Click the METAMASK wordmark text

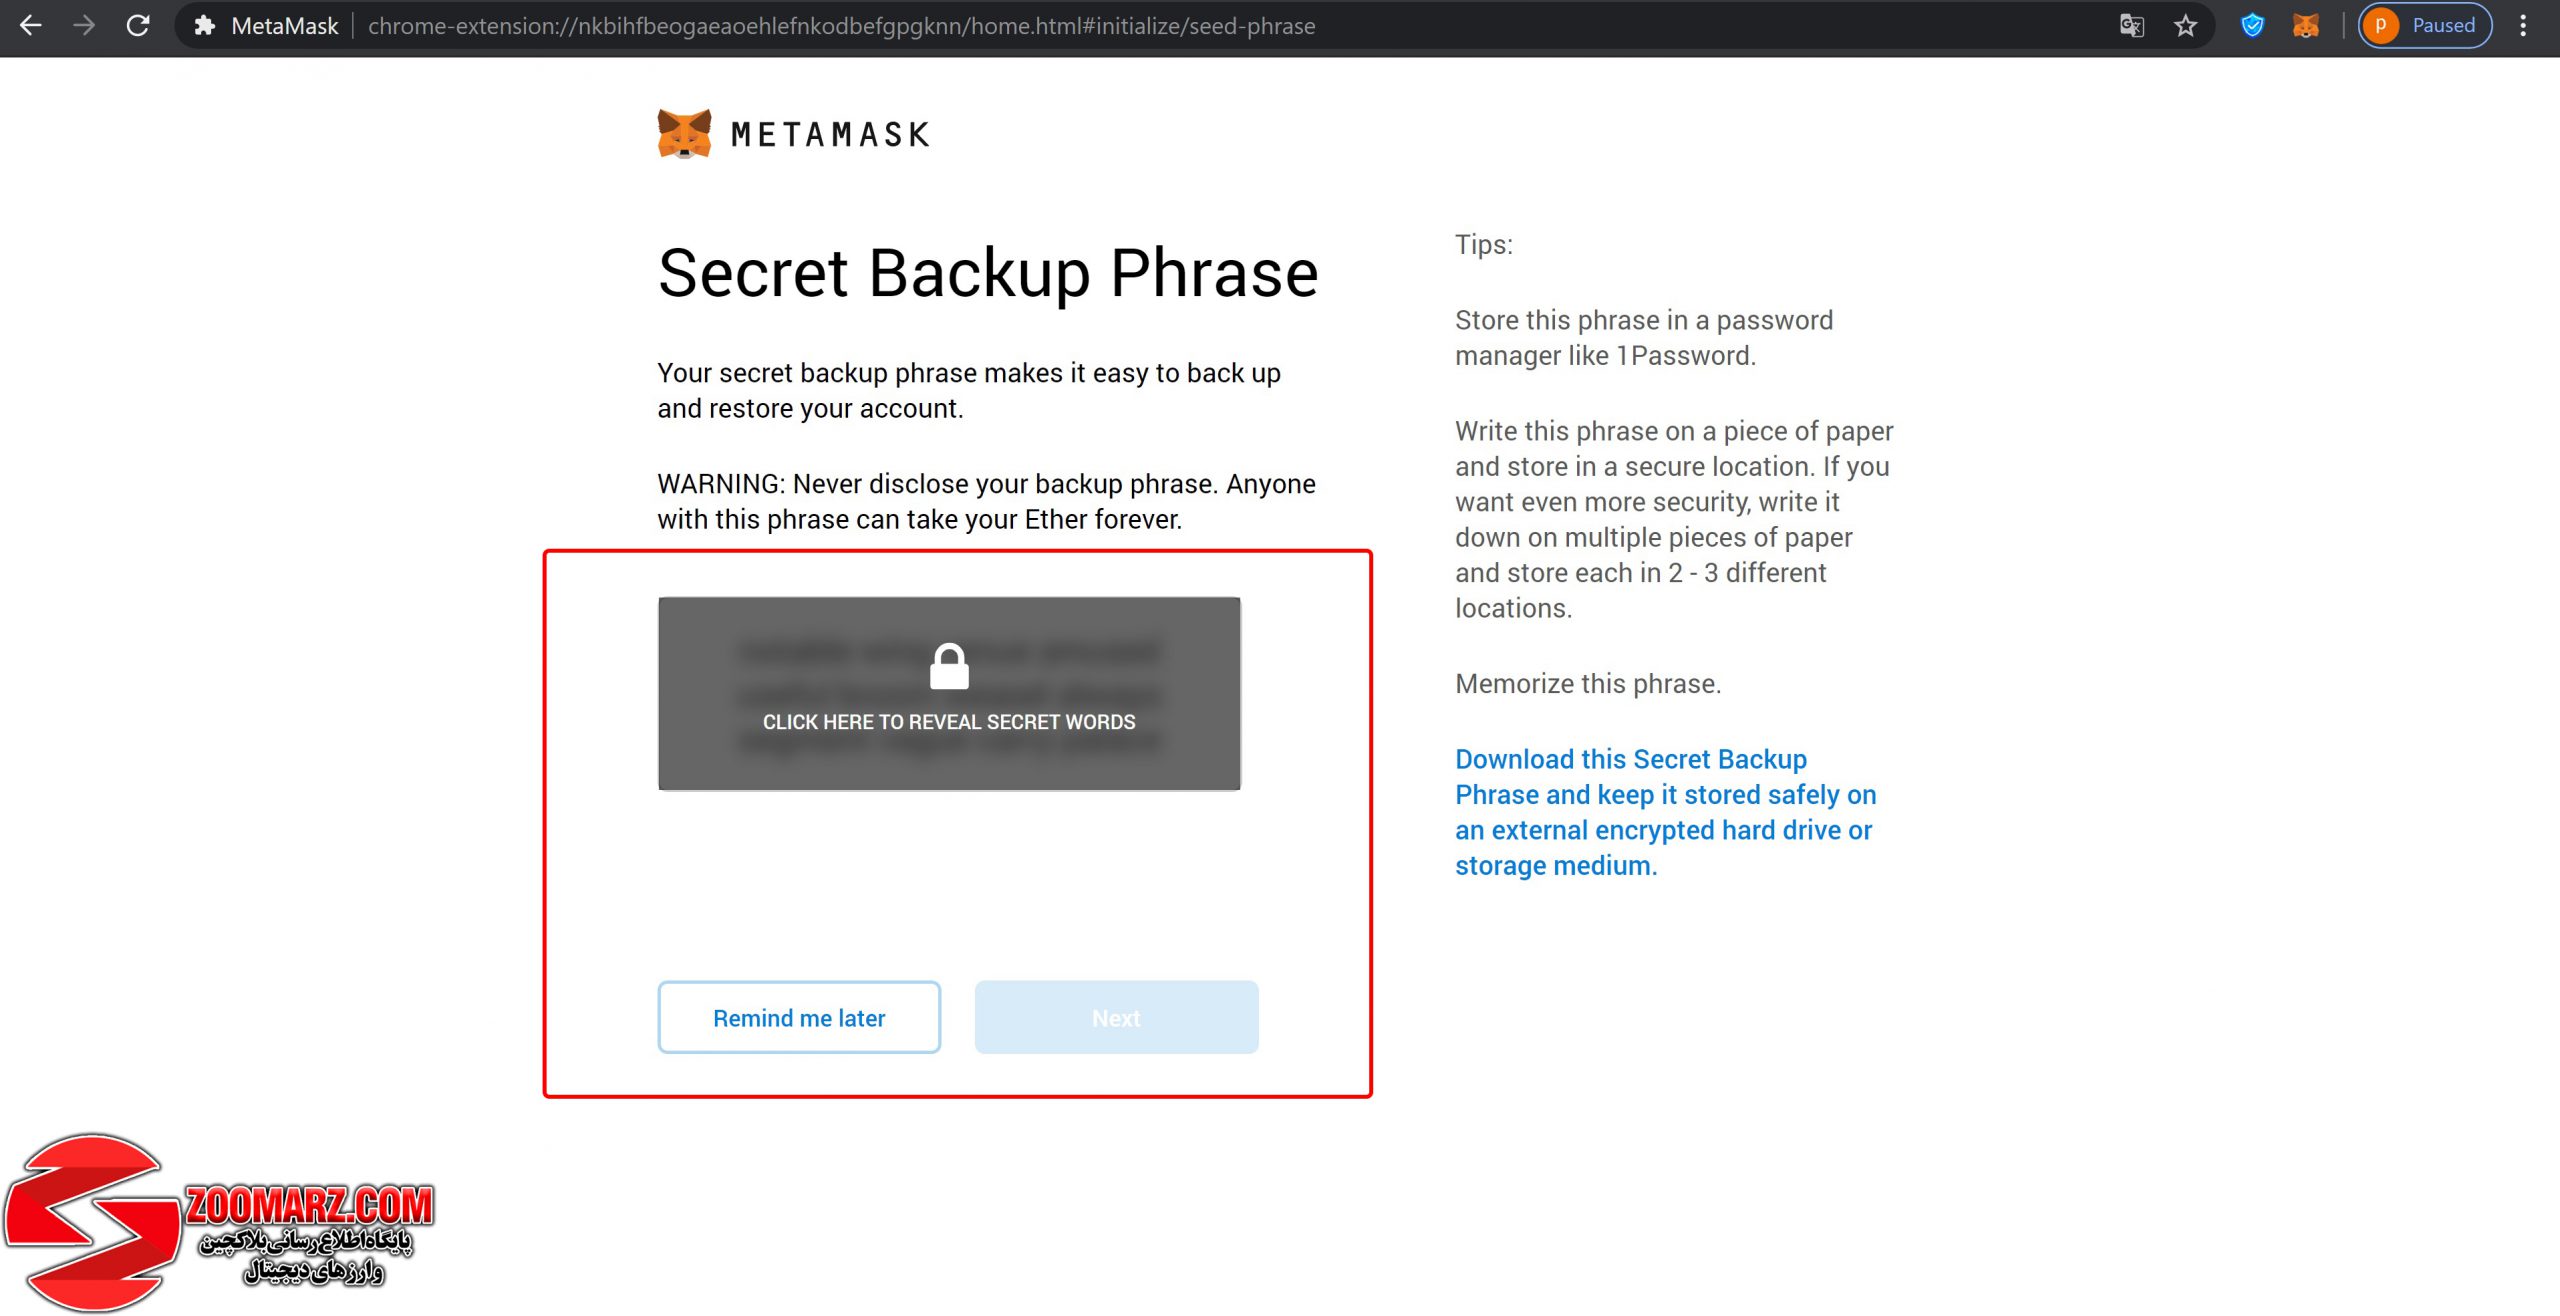(x=830, y=135)
